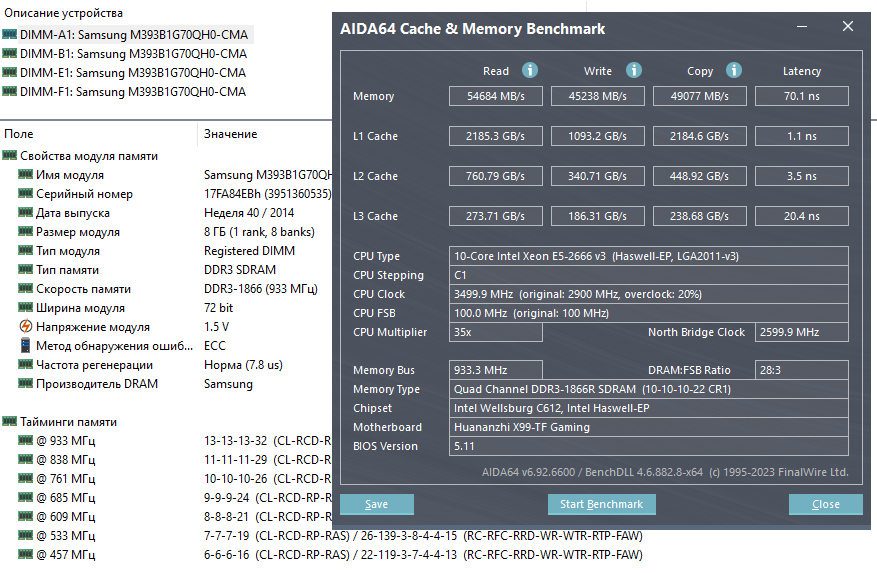
Task: Click the icon beside @ 838 МГц
Action: tap(26, 459)
